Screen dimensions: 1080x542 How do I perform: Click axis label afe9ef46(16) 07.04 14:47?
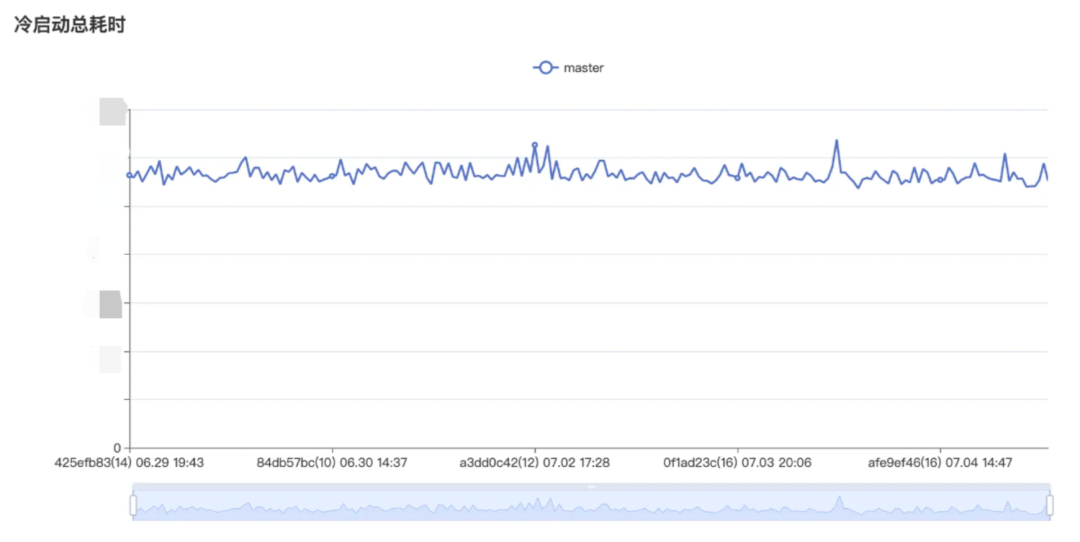point(940,463)
